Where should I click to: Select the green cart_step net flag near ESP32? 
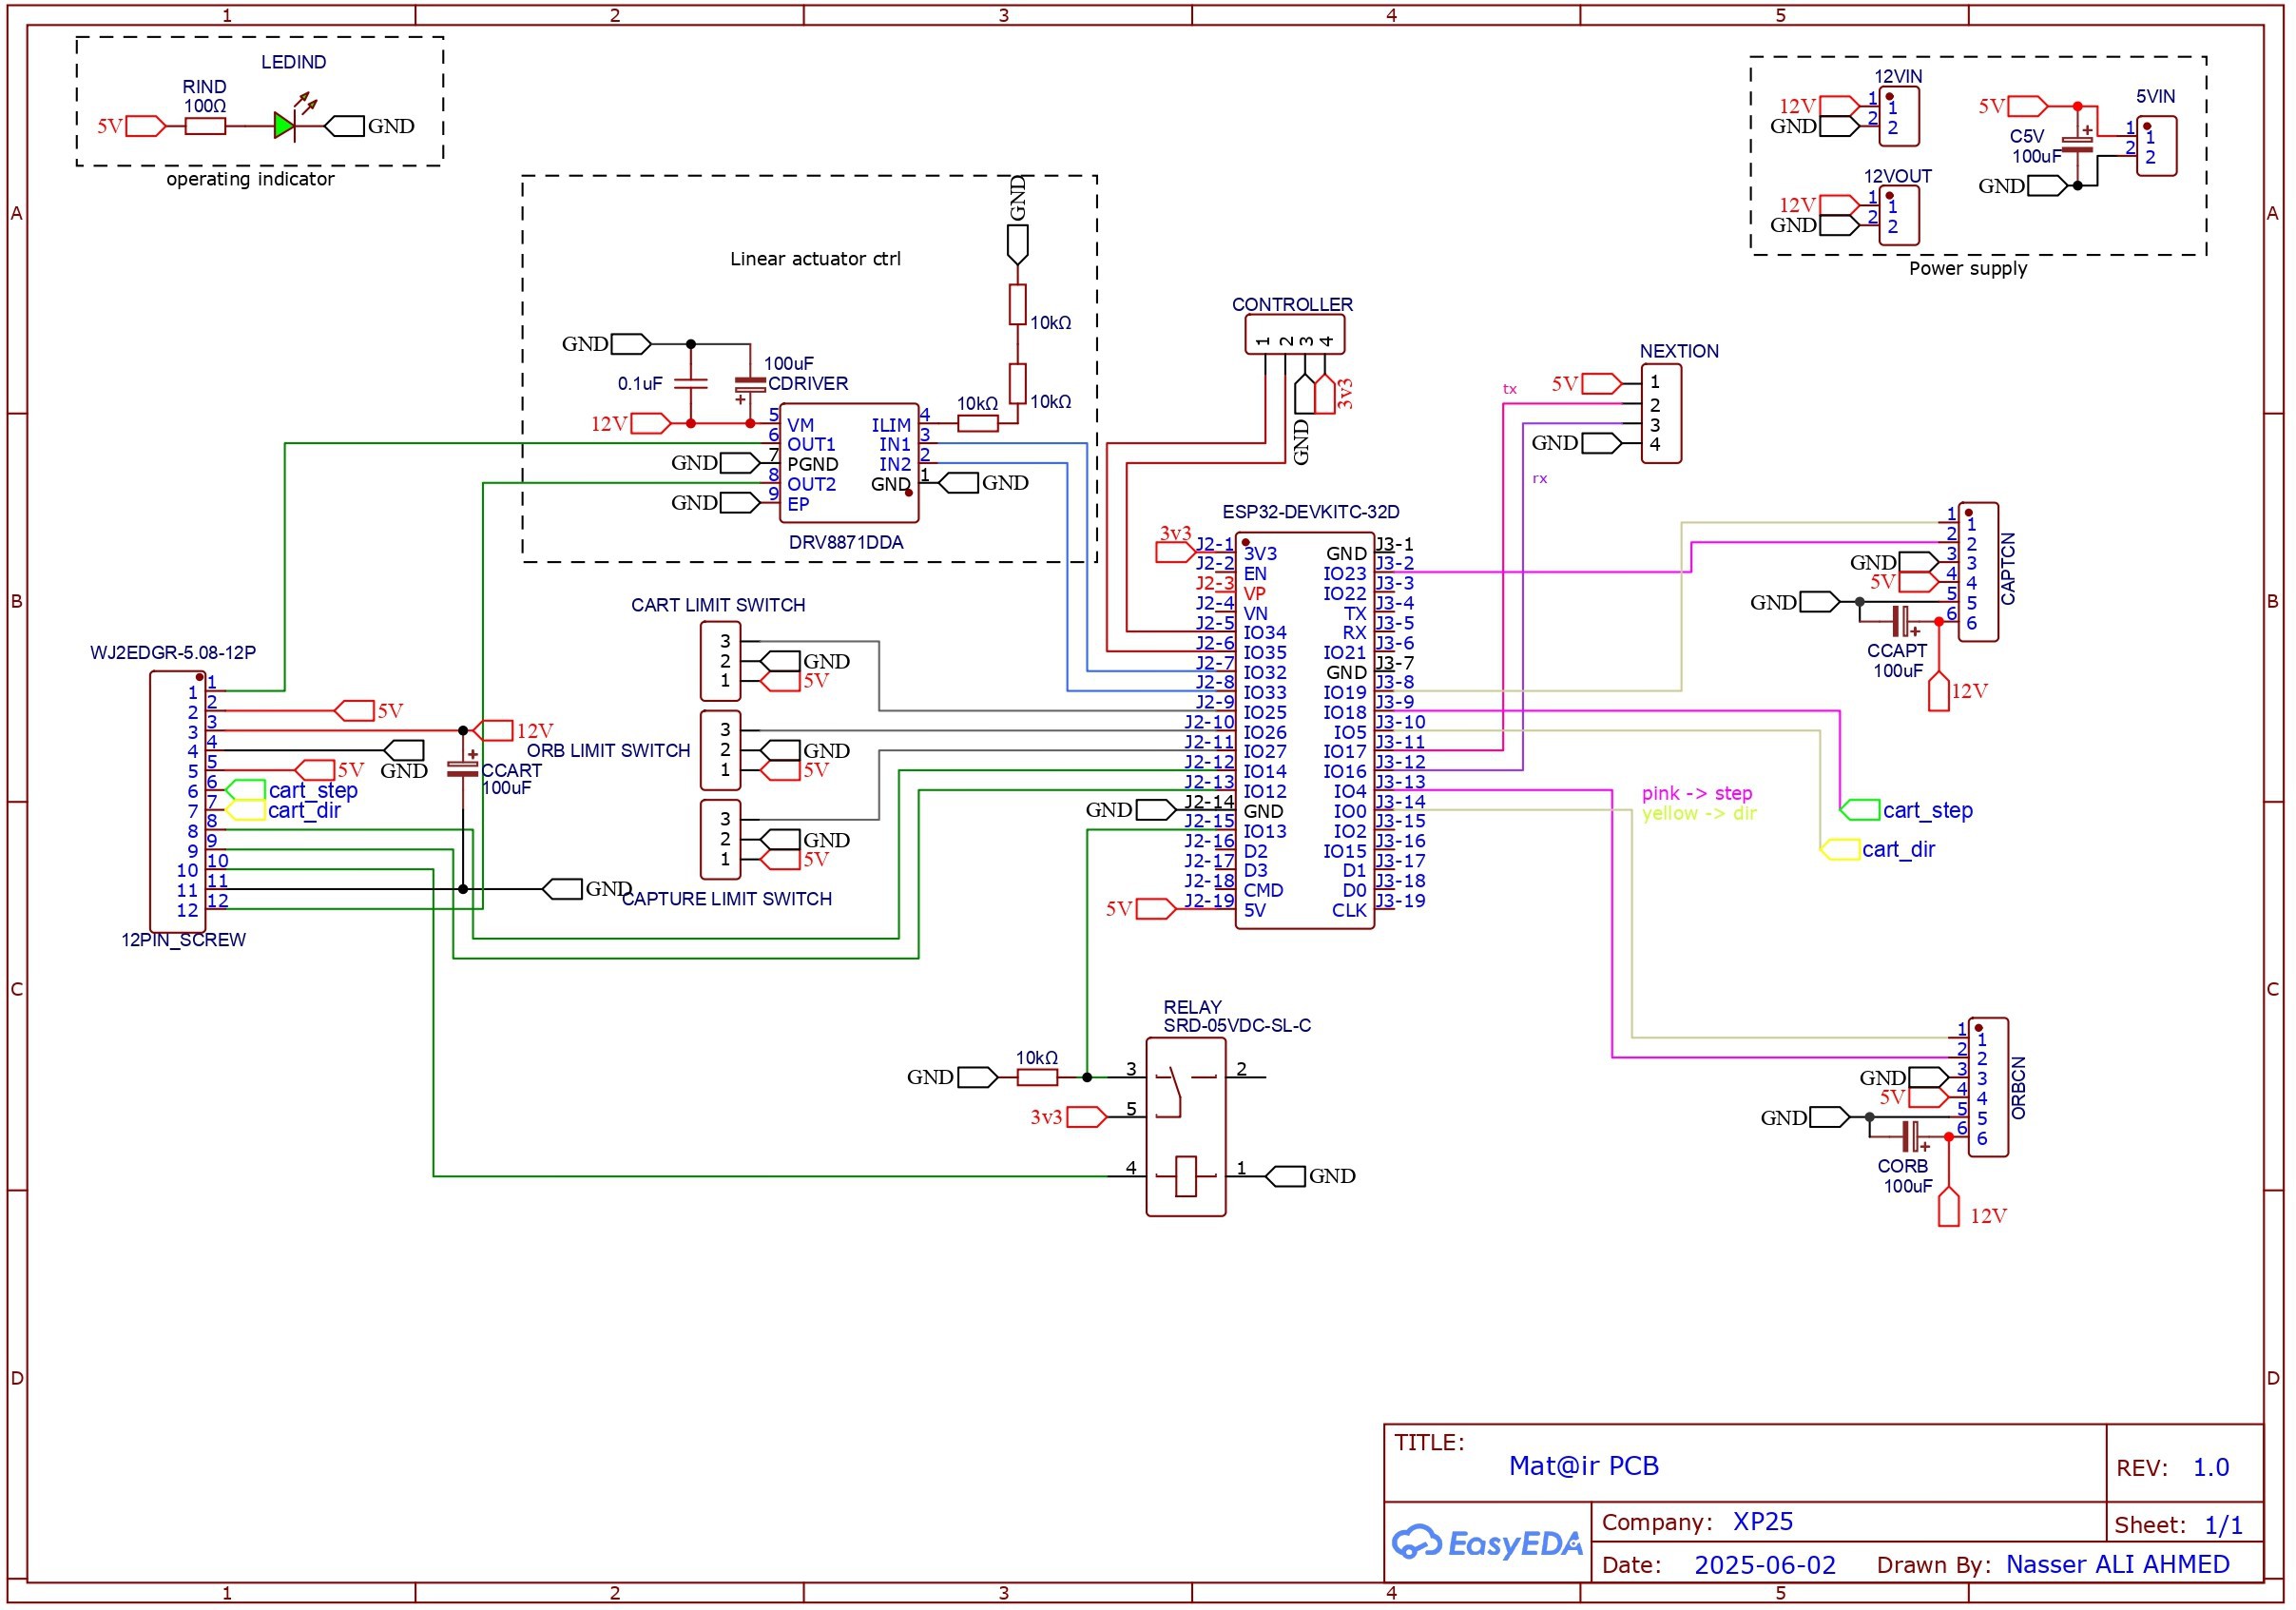tap(1860, 810)
